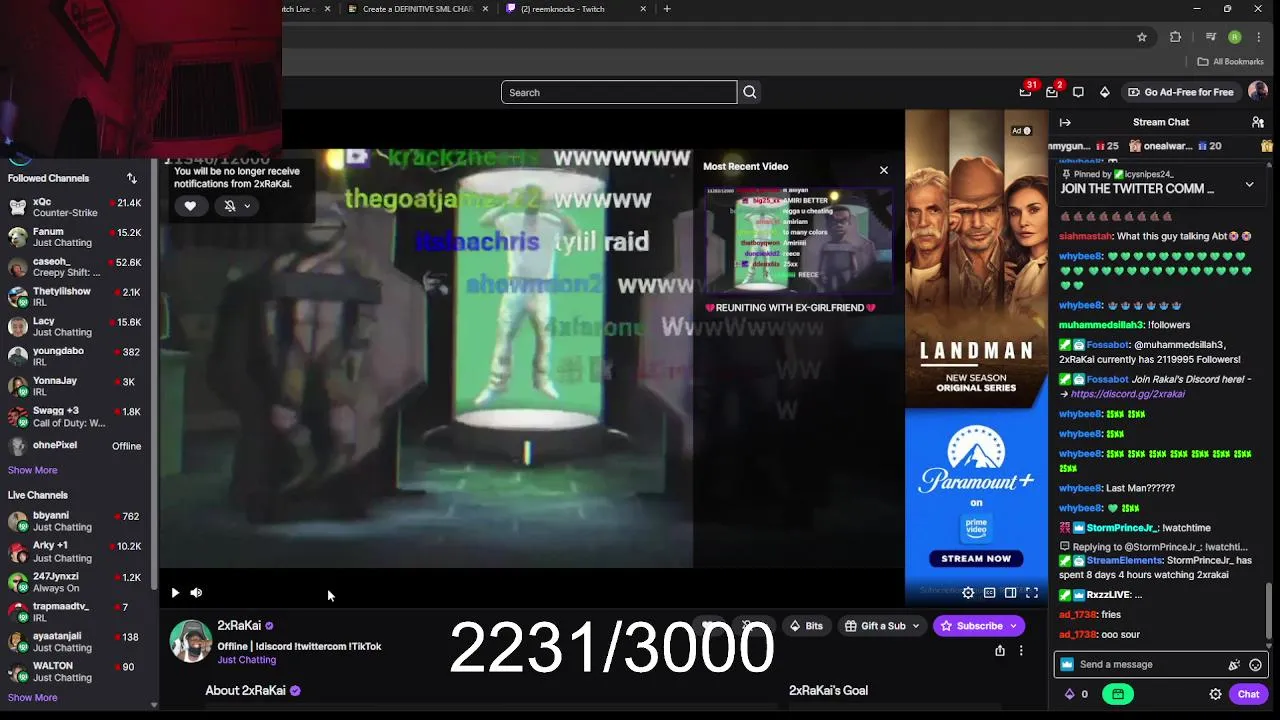
Task: Open the Most Recent Video thumbnail
Action: coord(798,240)
